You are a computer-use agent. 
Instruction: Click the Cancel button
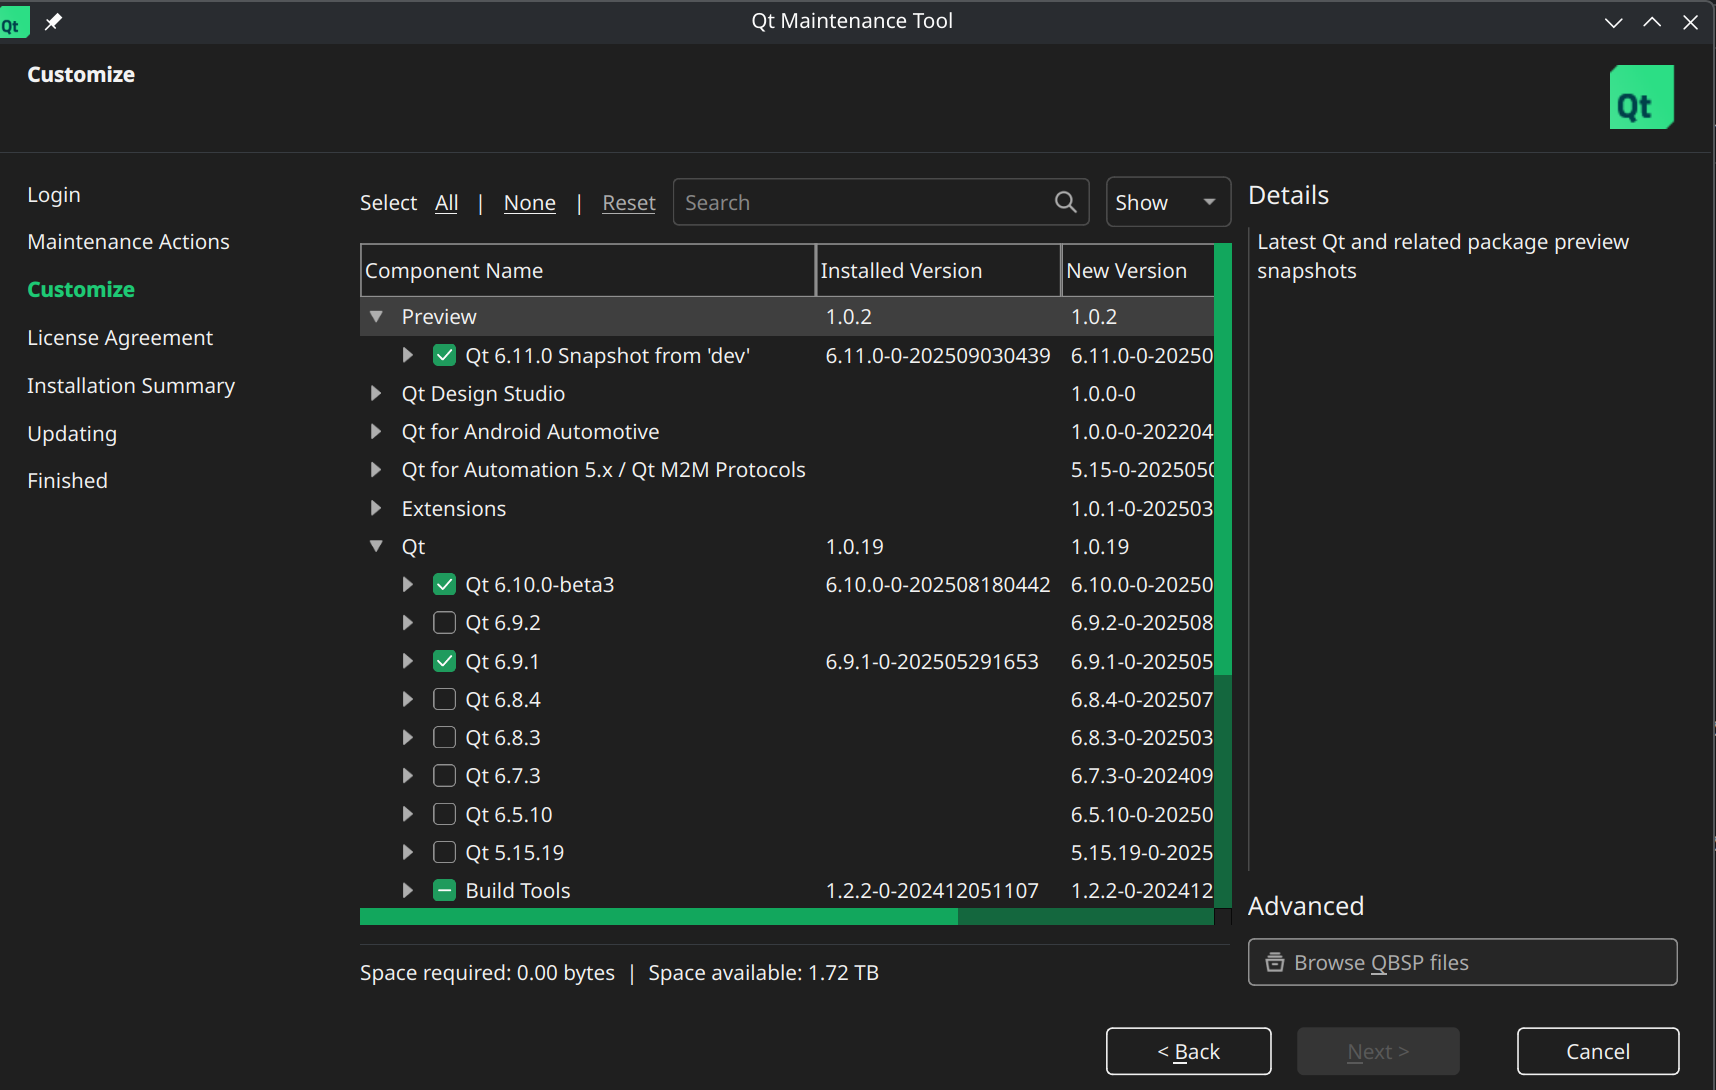[x=1598, y=1051]
